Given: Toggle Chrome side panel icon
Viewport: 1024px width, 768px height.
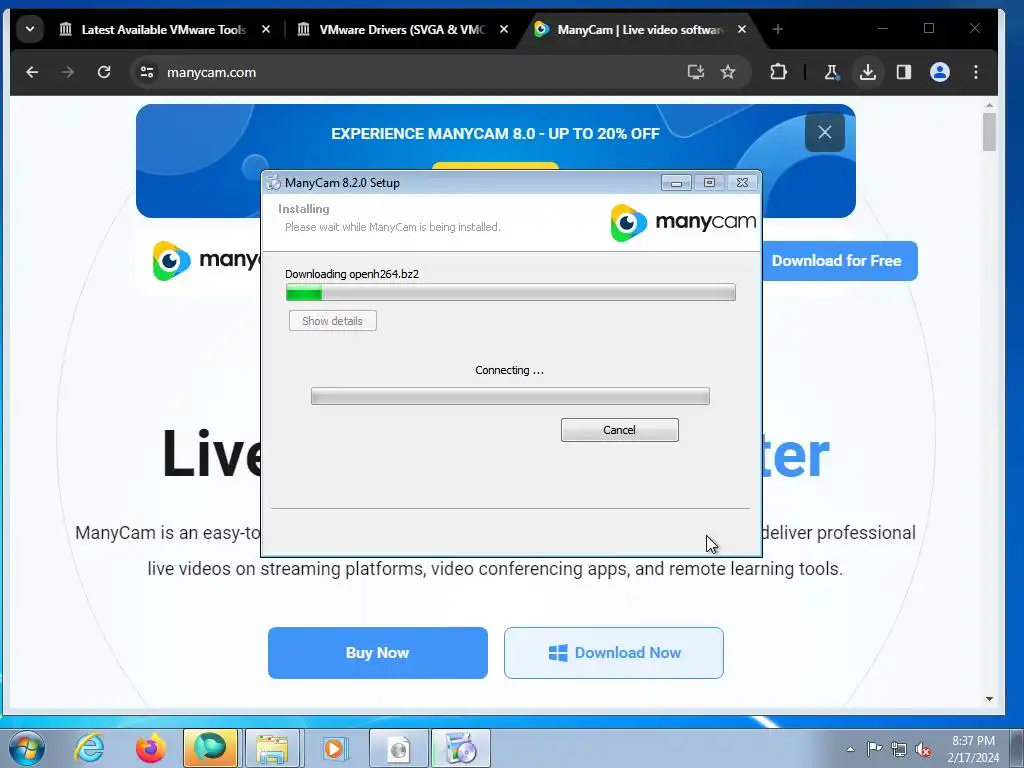Looking at the screenshot, I should click(904, 72).
